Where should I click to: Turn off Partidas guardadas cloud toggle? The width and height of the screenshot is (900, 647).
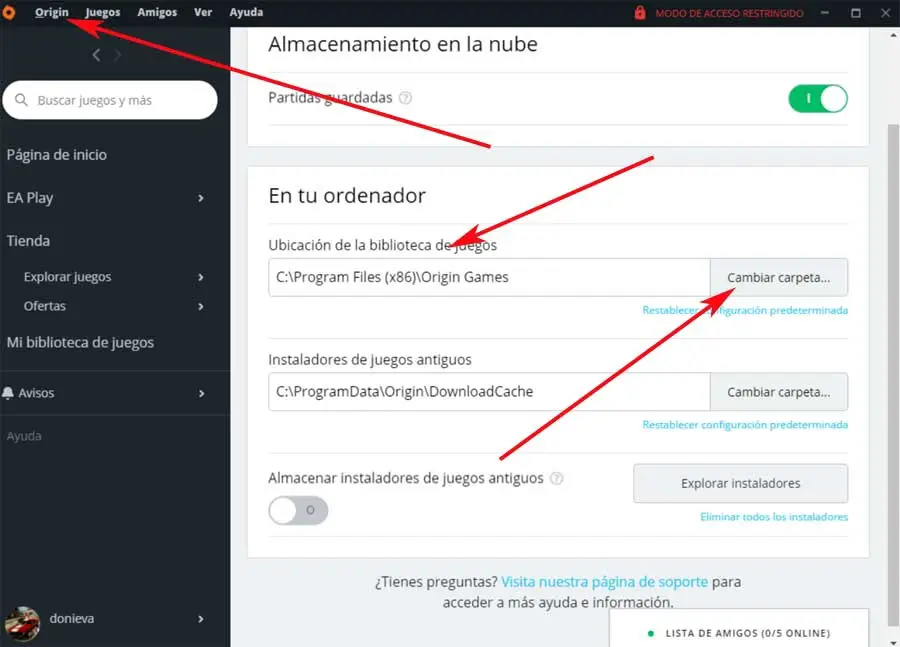818,99
